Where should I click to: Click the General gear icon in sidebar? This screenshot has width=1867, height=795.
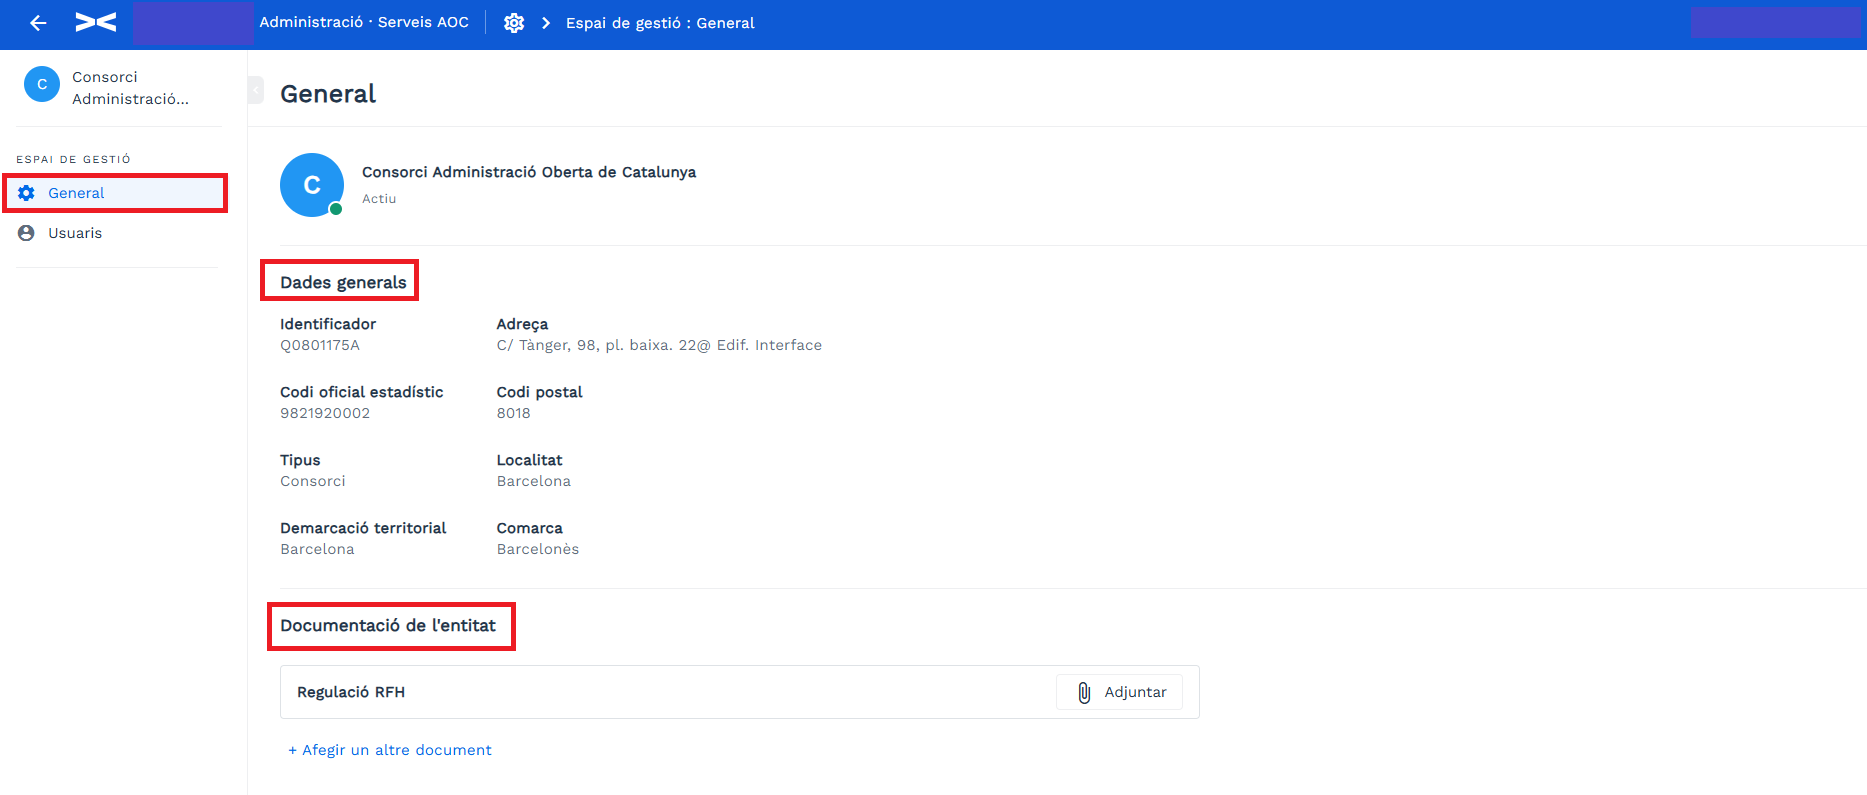pyautogui.click(x=27, y=193)
